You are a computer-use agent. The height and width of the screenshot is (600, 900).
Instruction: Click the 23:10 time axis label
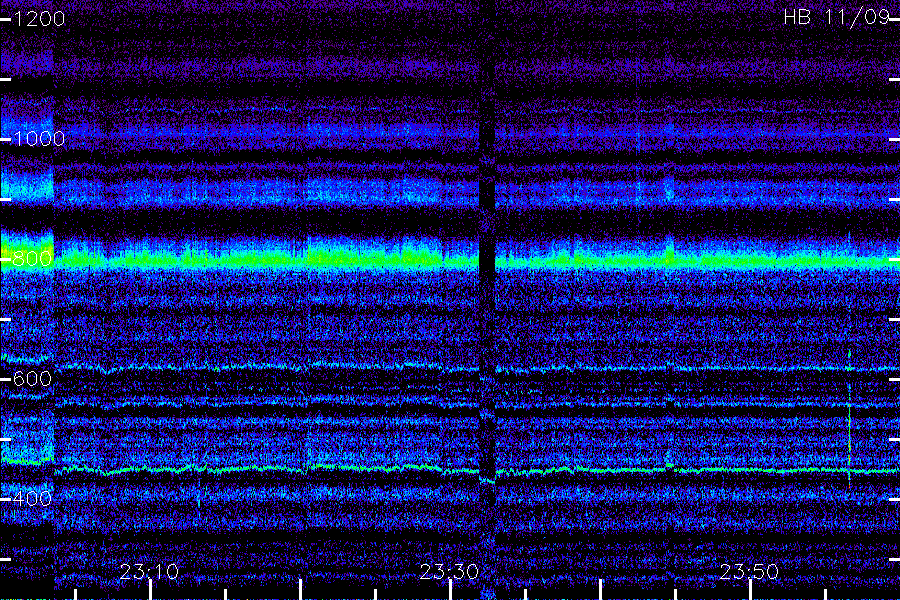click(x=149, y=571)
